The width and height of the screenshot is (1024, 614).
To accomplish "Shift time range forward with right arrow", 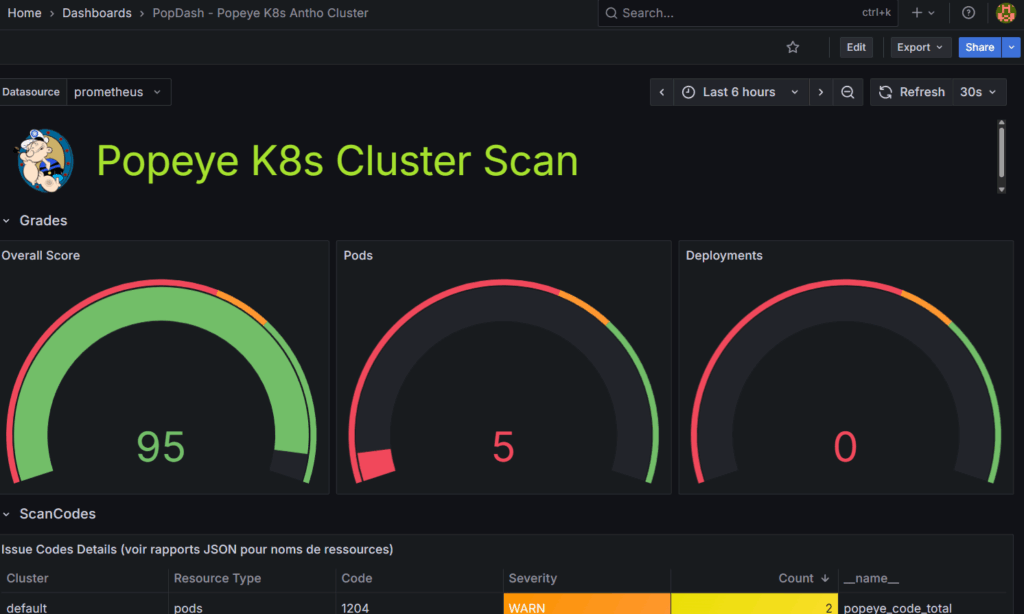I will [821, 92].
